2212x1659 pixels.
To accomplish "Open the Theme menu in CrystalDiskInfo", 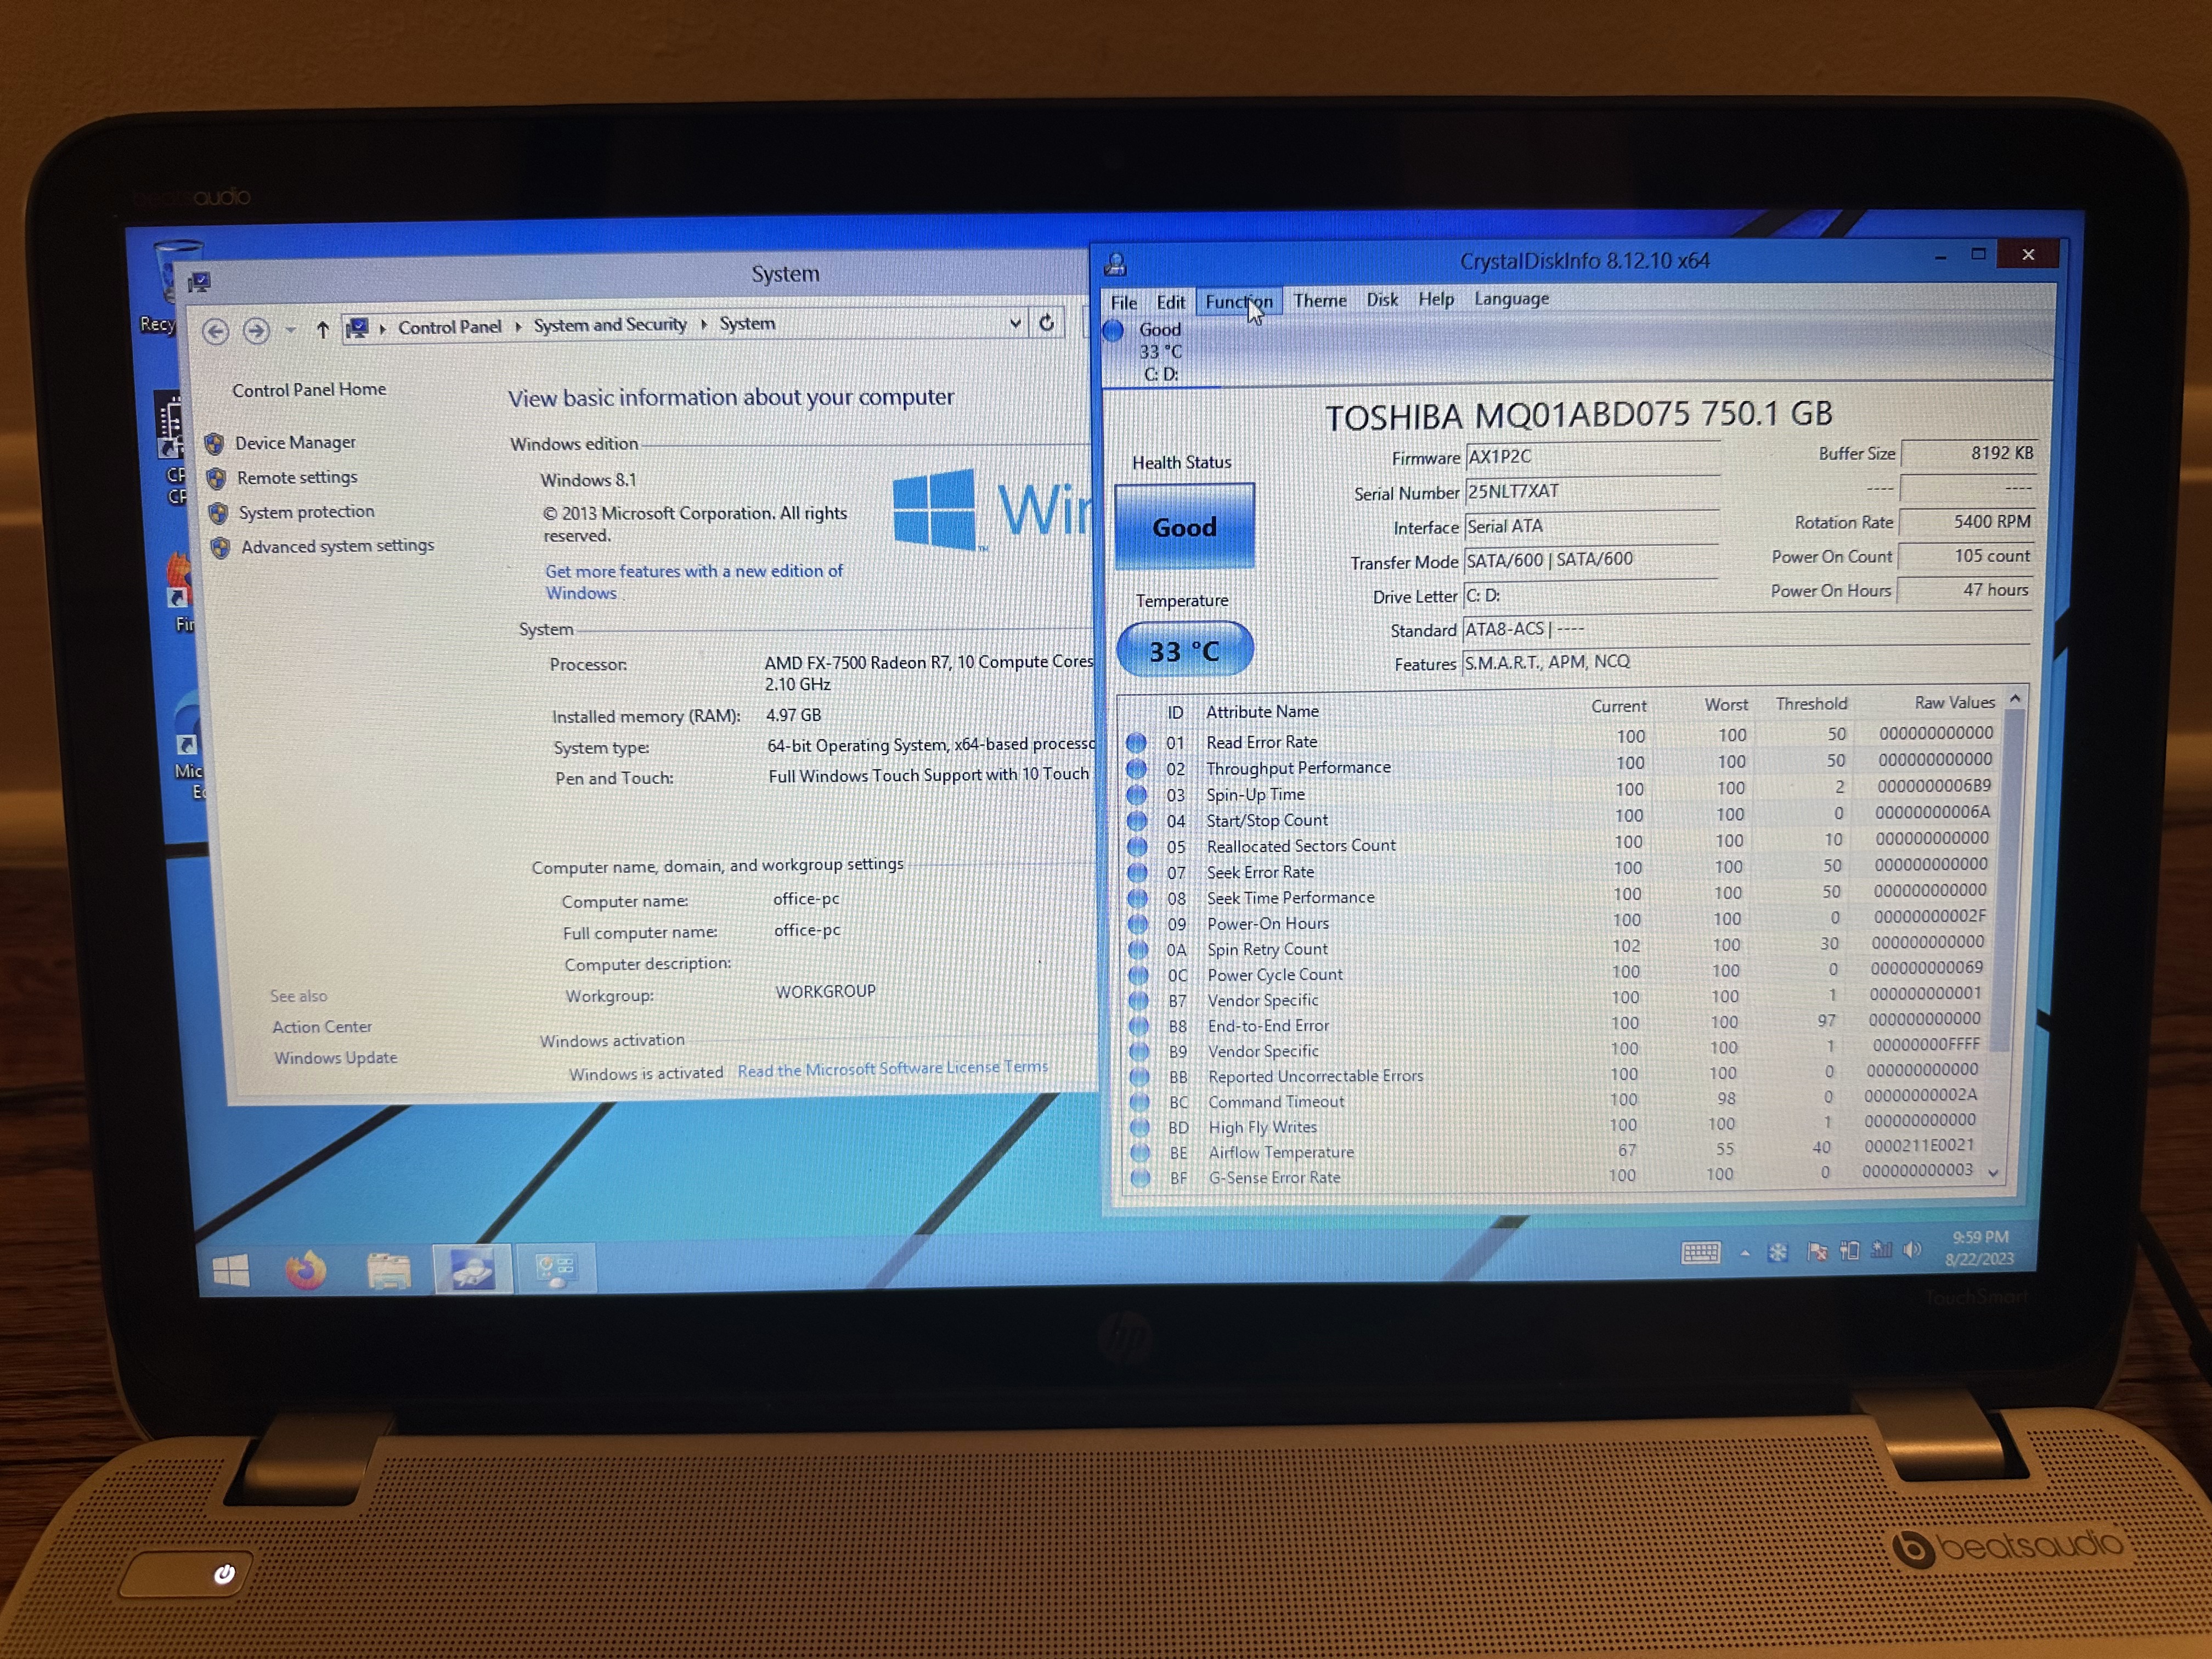I will pyautogui.click(x=1319, y=300).
